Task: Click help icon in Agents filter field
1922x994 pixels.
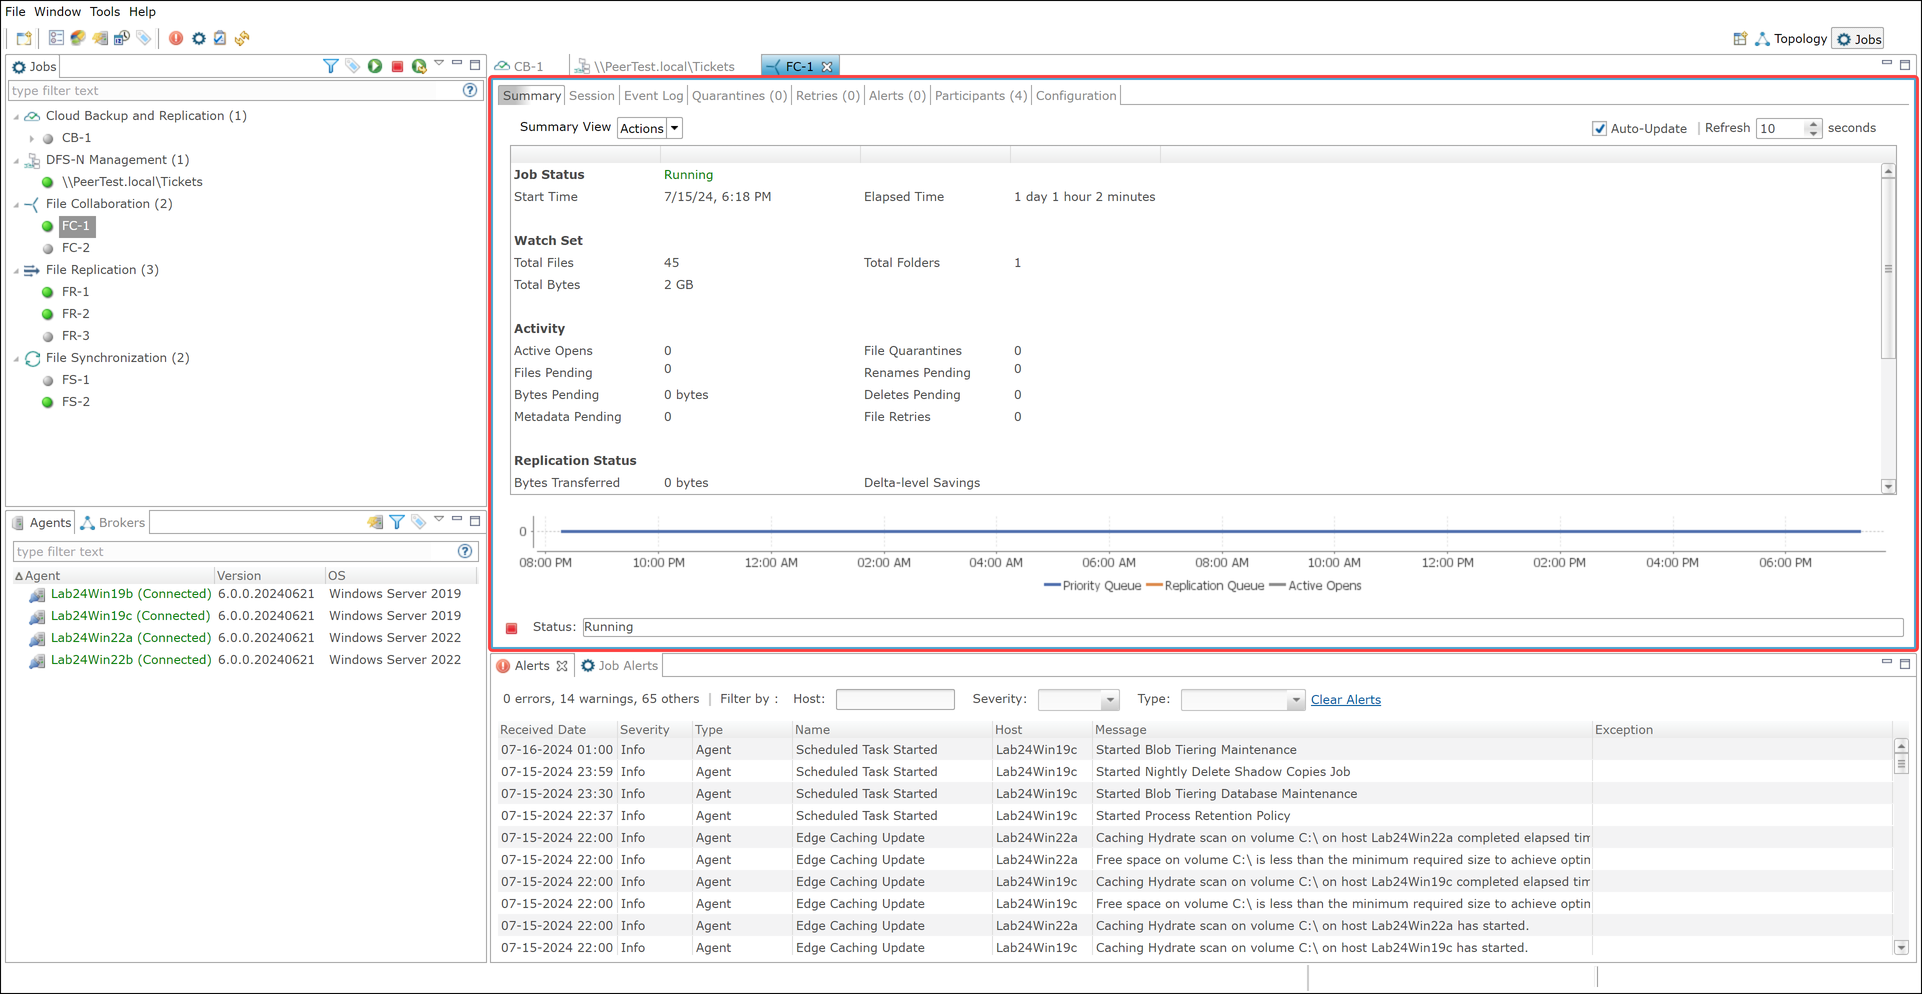Action: click(465, 551)
